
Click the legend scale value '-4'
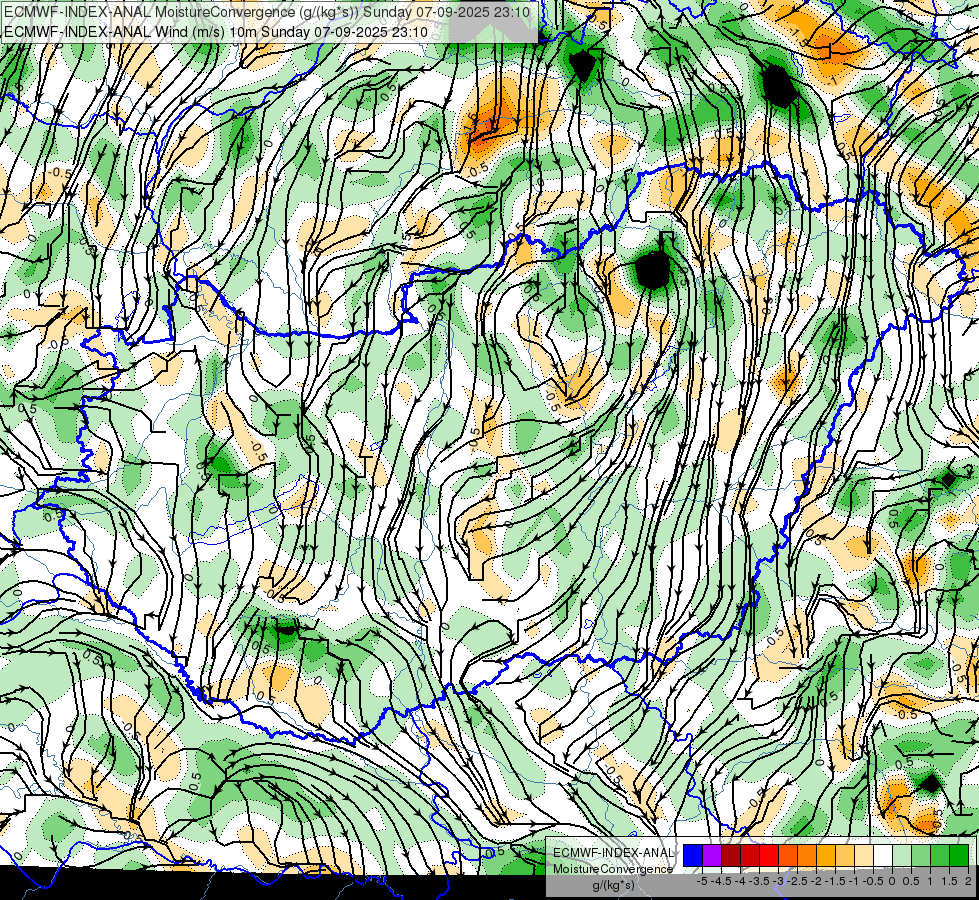click(x=740, y=881)
